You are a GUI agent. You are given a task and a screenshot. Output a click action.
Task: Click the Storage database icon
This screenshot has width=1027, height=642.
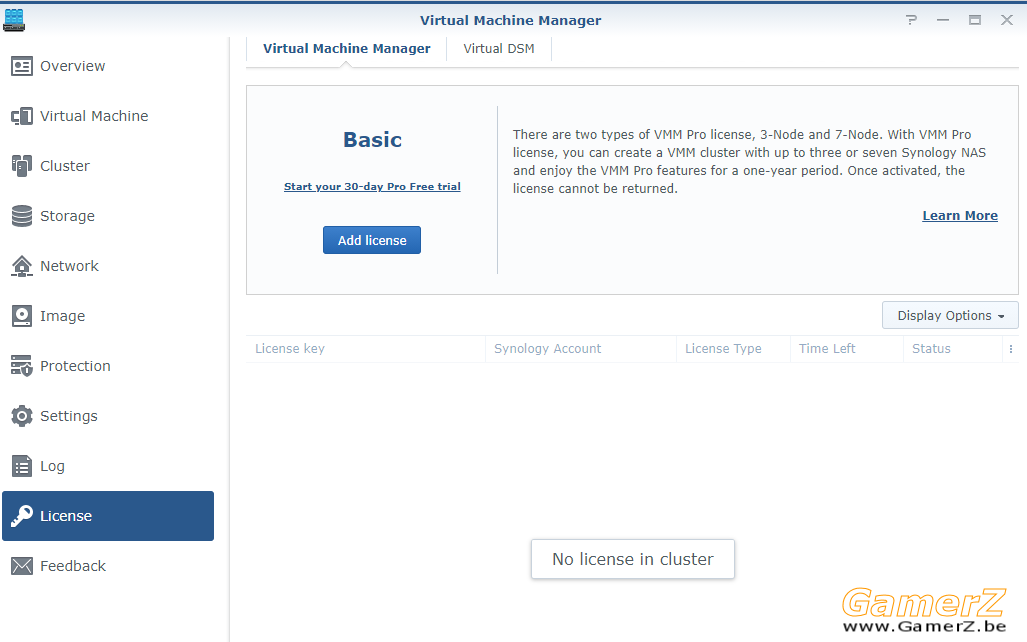point(22,216)
